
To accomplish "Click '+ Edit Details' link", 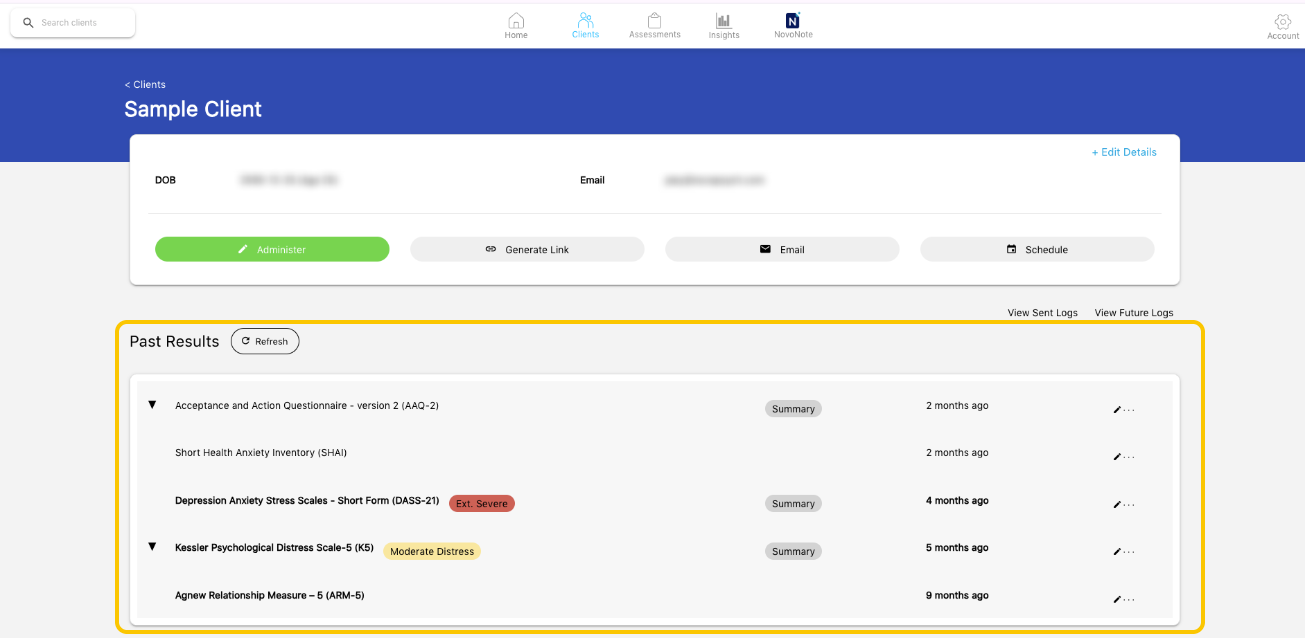I will [x=1124, y=152].
